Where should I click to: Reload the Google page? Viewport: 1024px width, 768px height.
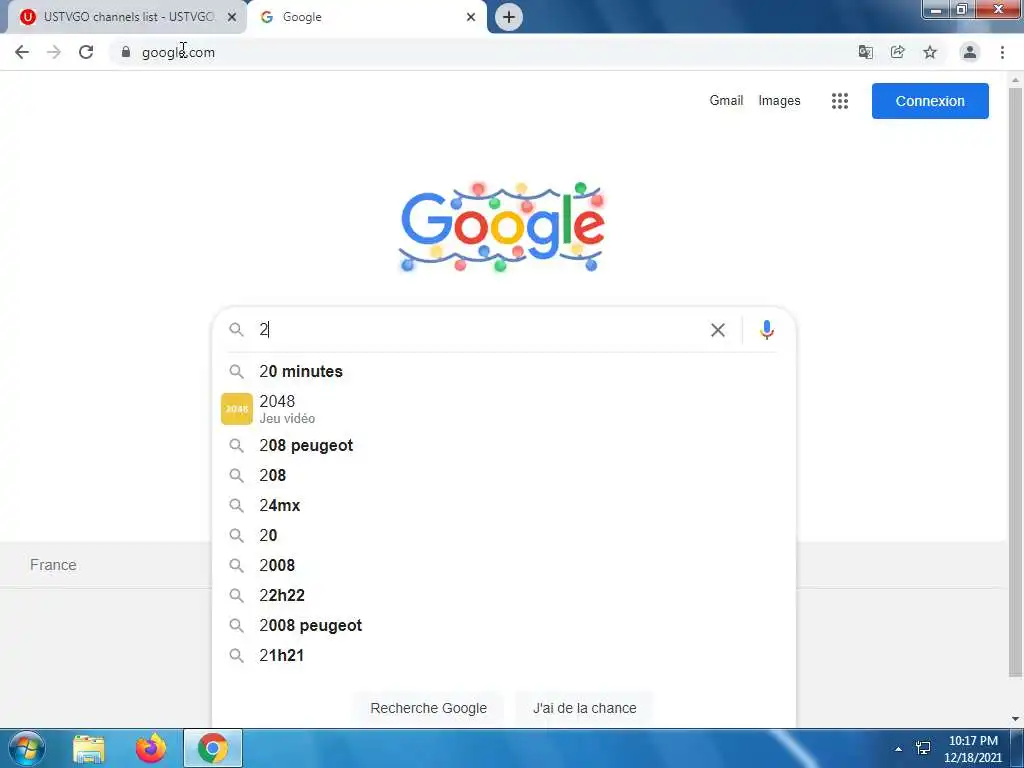click(86, 52)
